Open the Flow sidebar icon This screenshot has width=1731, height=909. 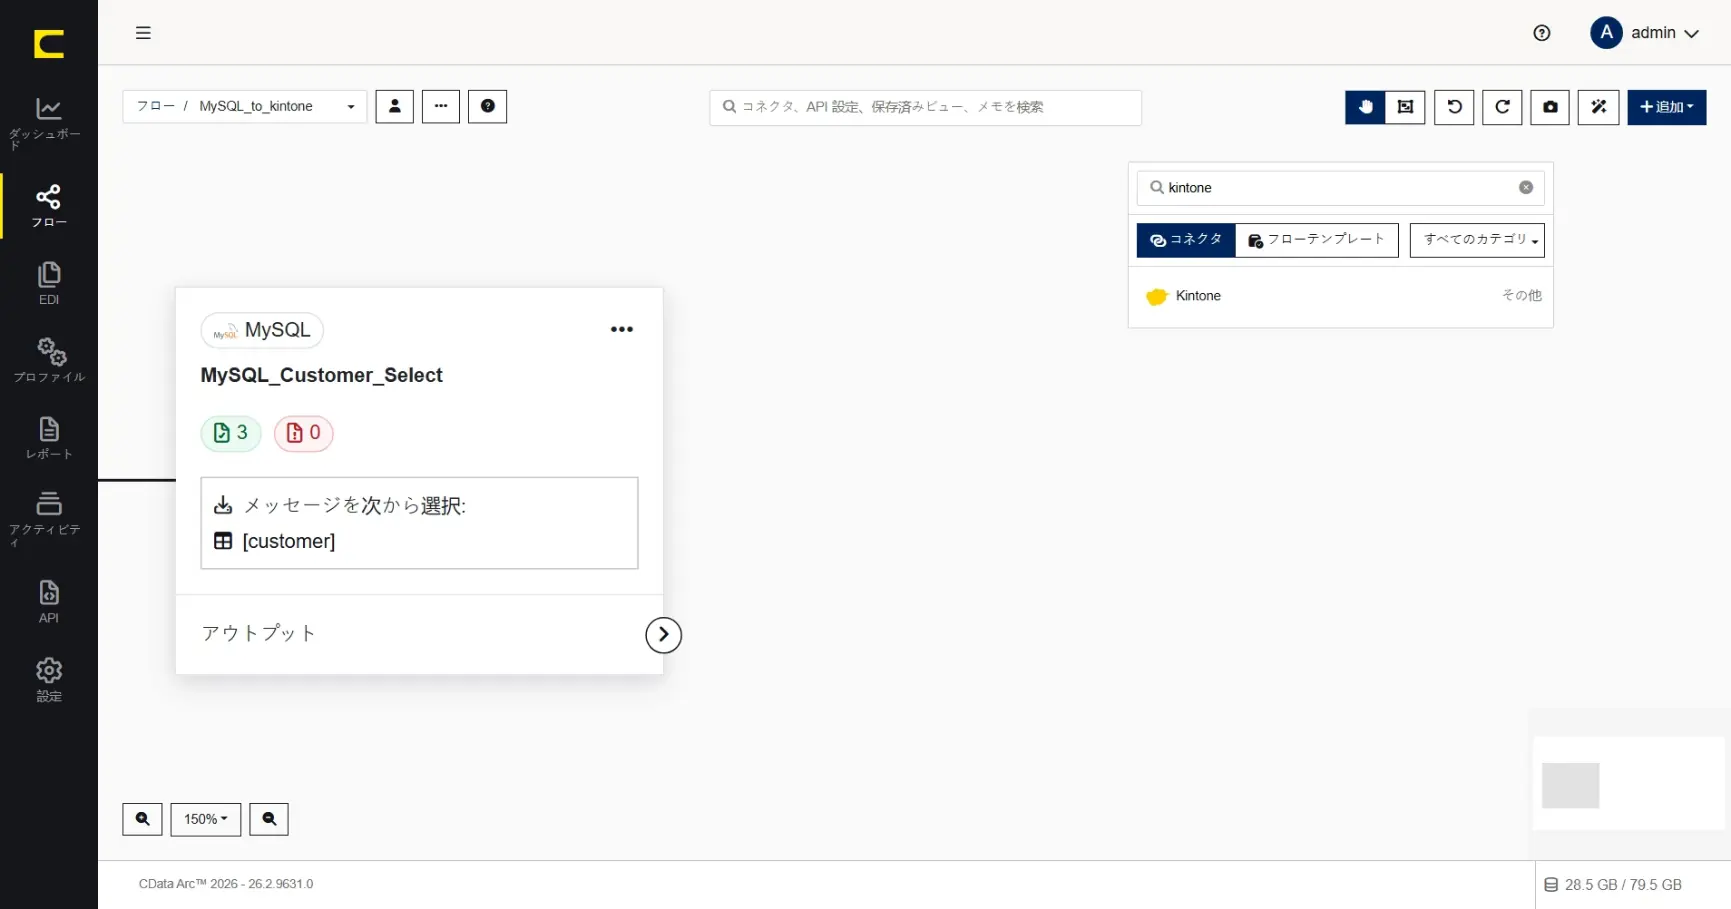pos(49,206)
